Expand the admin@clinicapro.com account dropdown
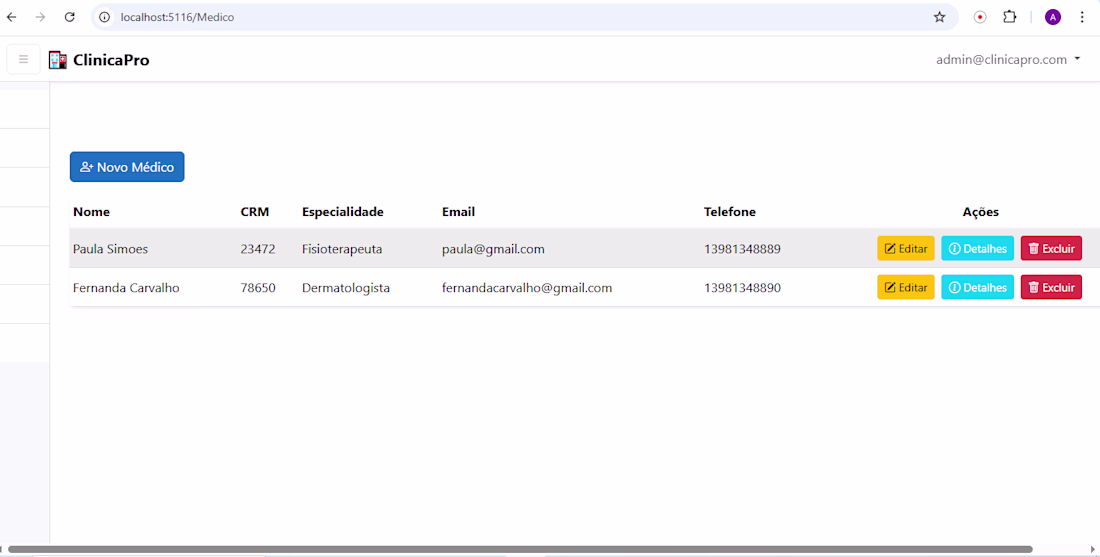 1008,60
